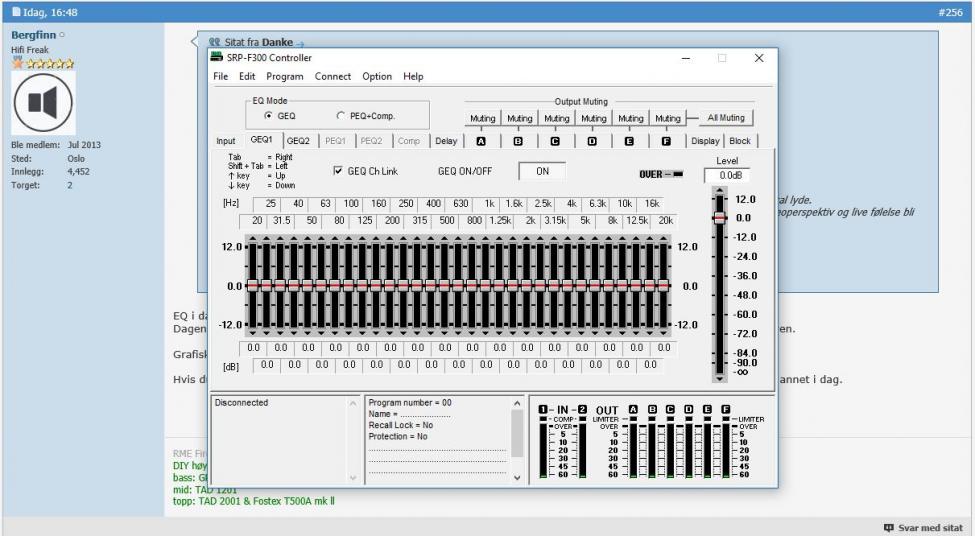Open output channel D tab
This screenshot has width=975, height=536.
[x=592, y=141]
